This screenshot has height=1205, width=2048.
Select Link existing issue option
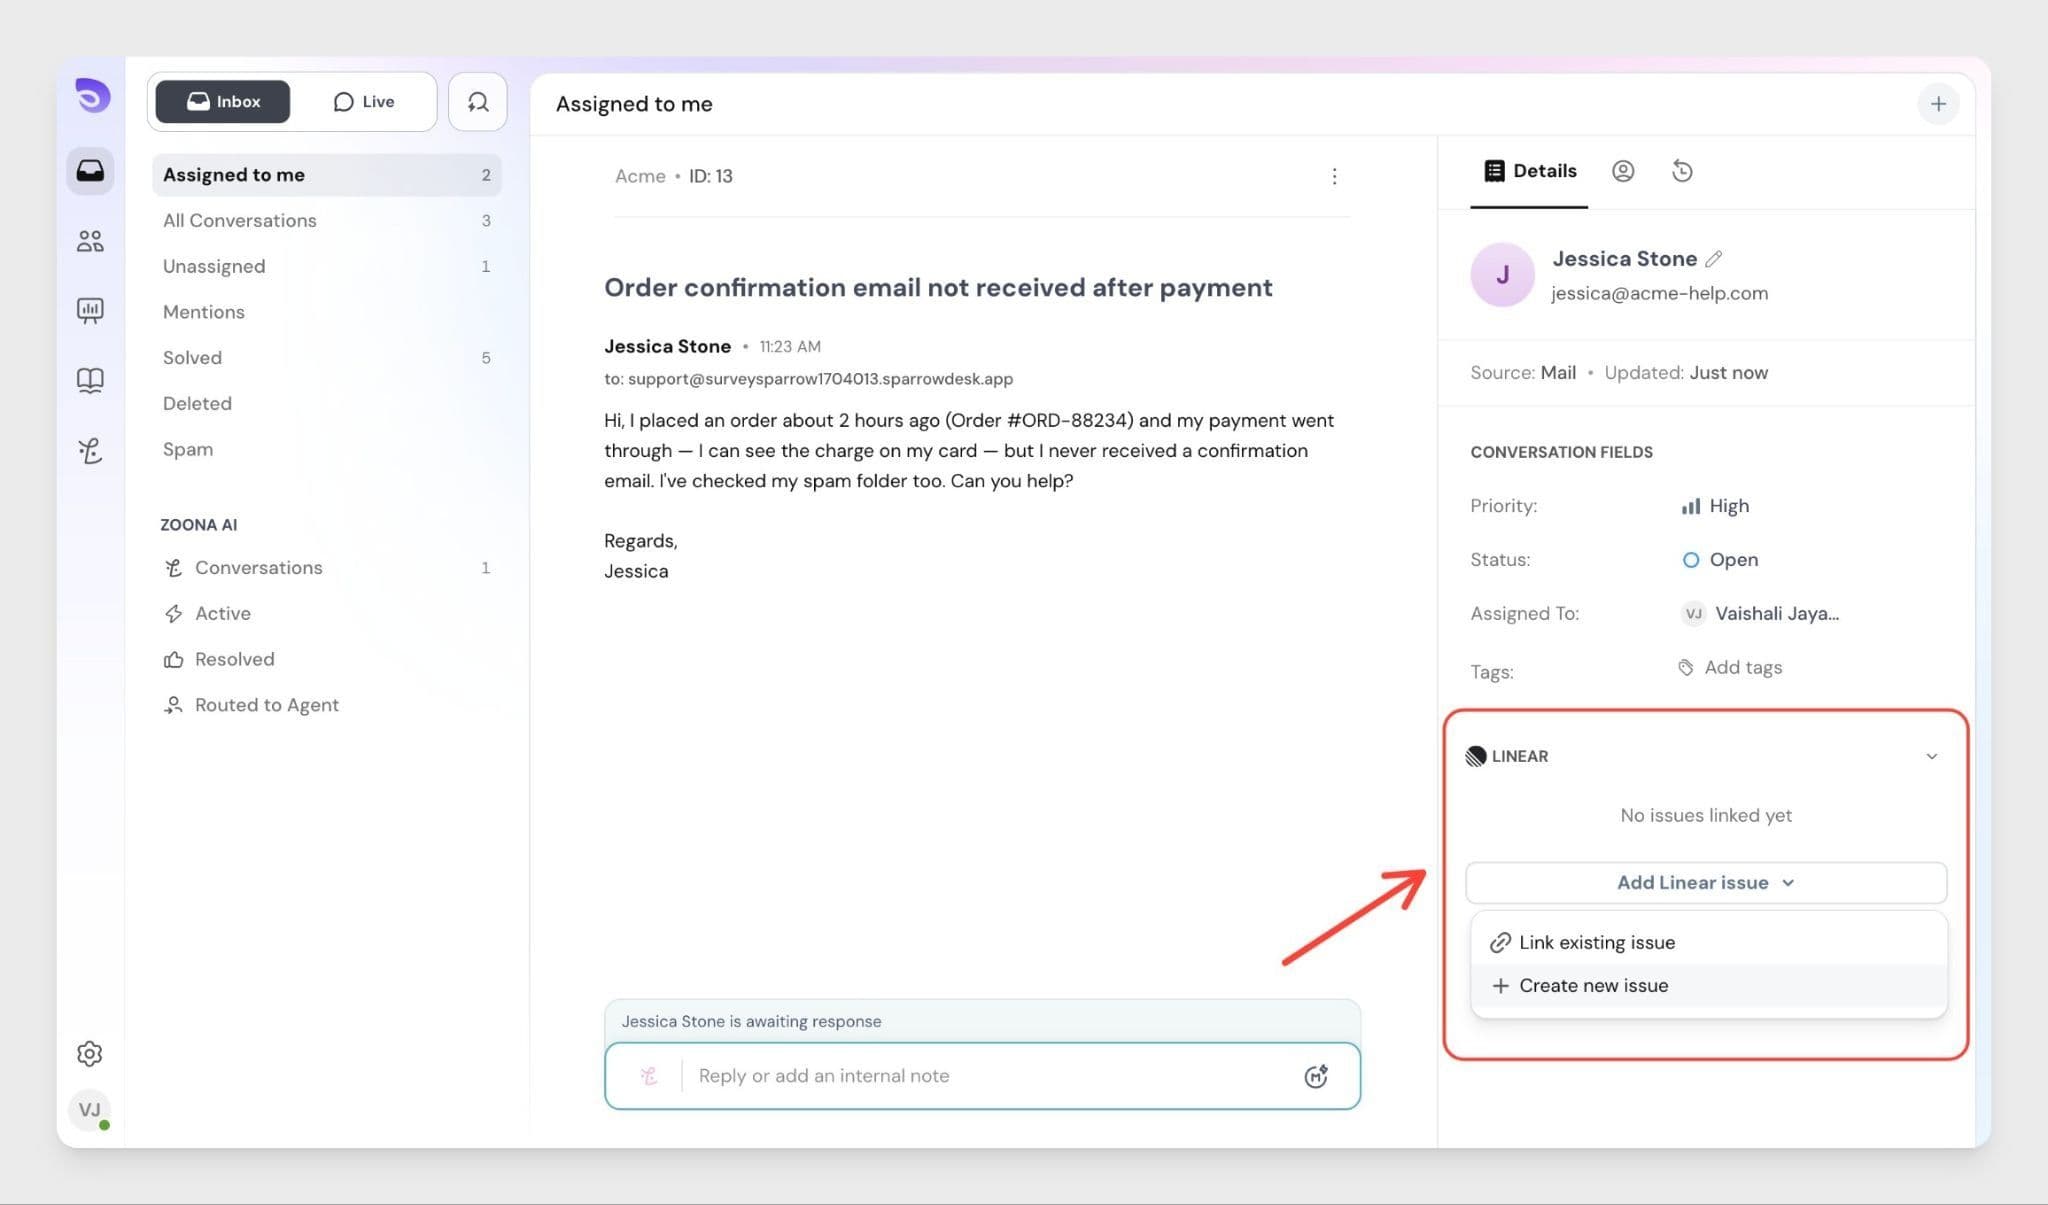coord(1596,942)
